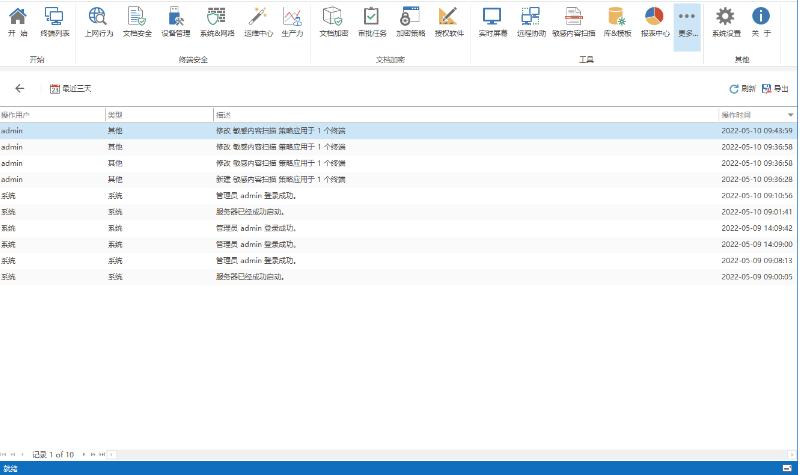Open 实时屏幕 real-time screen tool

pos(491,22)
